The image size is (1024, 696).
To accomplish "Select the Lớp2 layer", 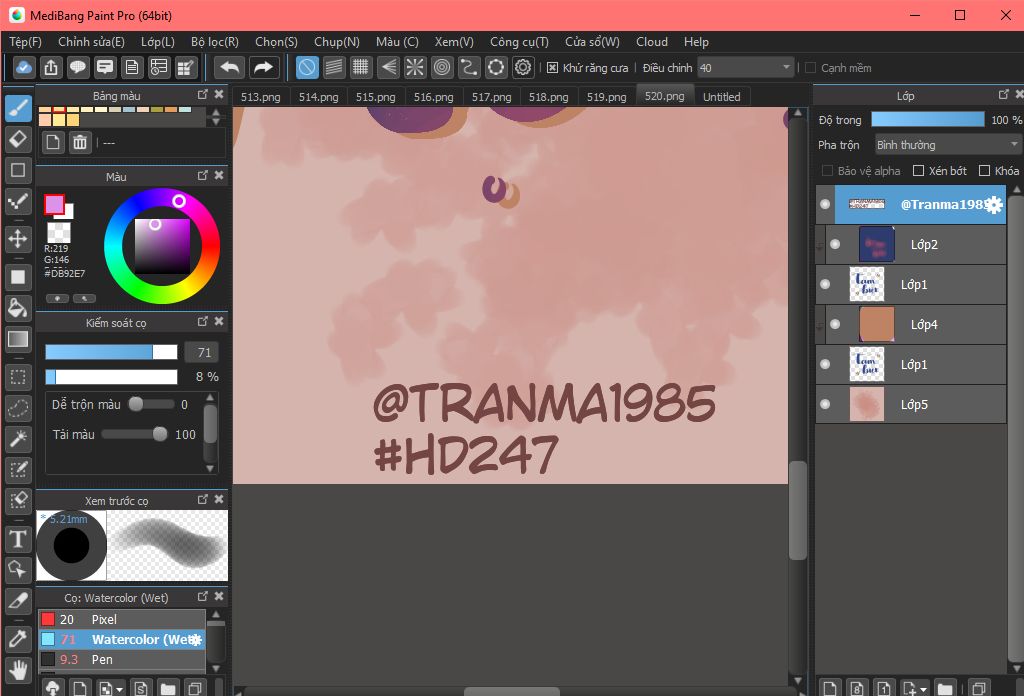I will click(916, 244).
